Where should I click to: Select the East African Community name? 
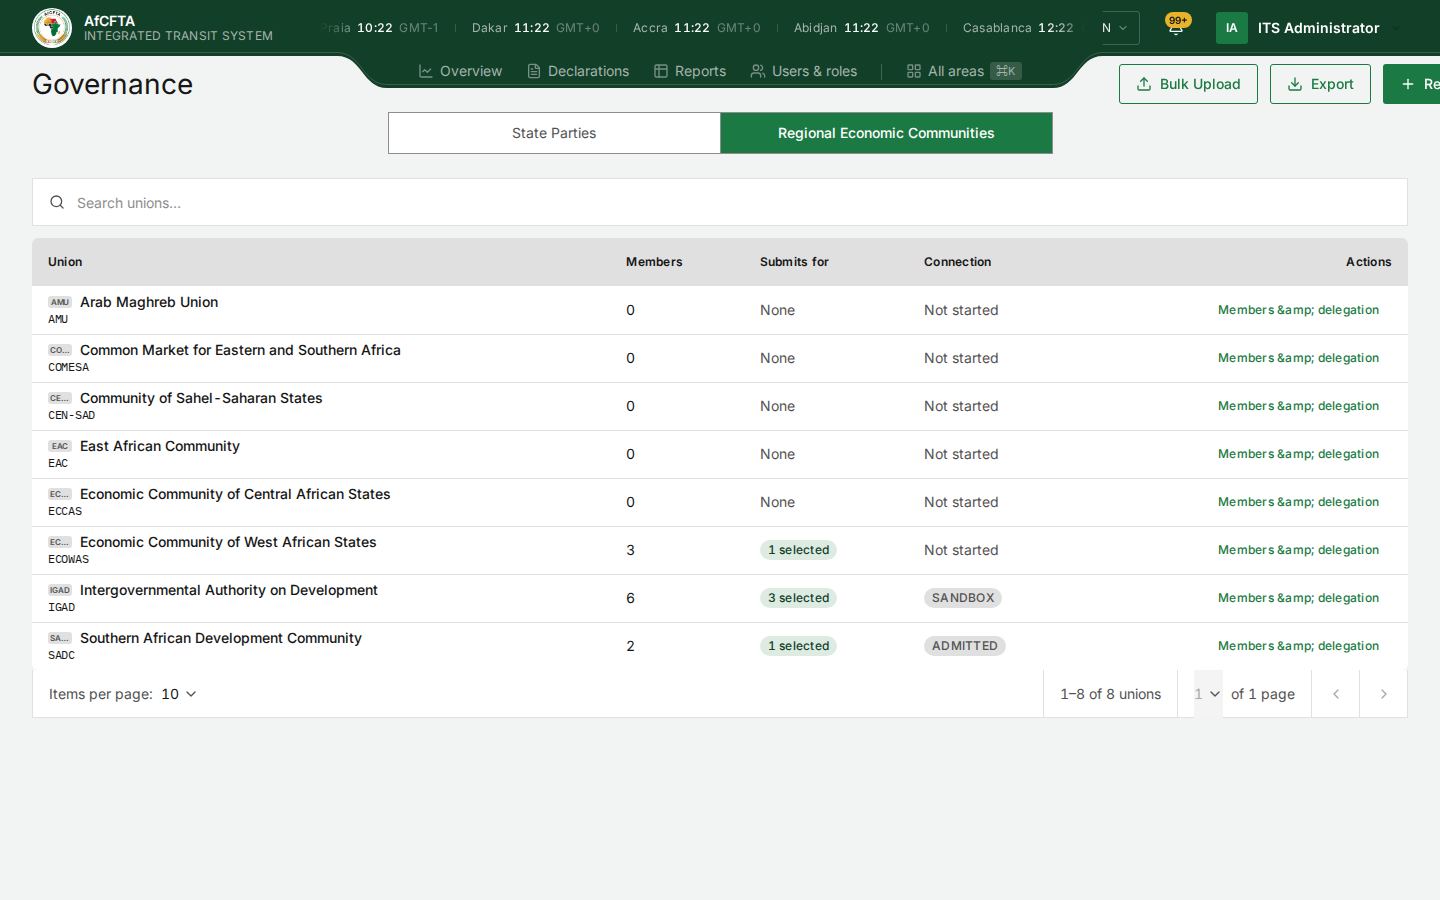click(x=160, y=446)
